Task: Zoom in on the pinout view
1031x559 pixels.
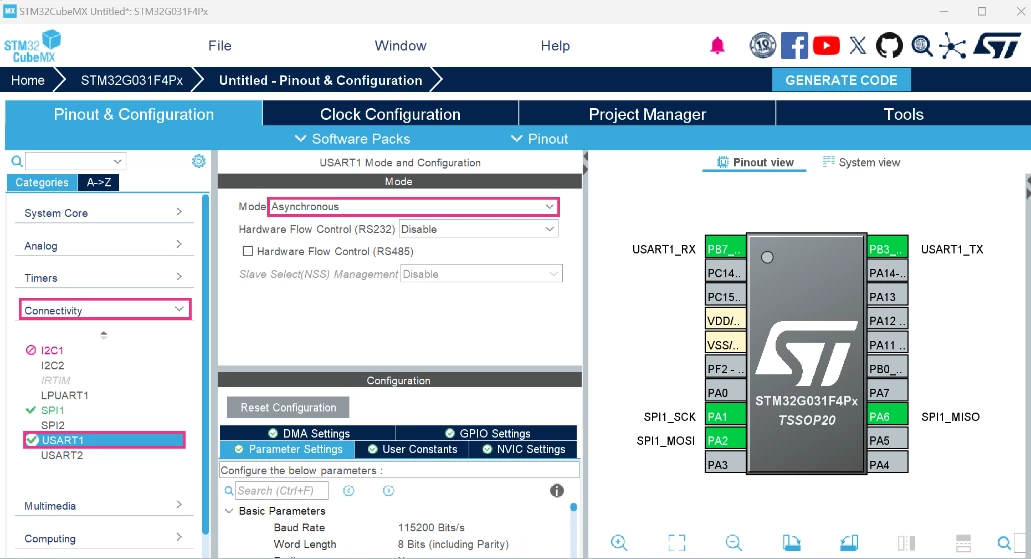Action: 619,543
